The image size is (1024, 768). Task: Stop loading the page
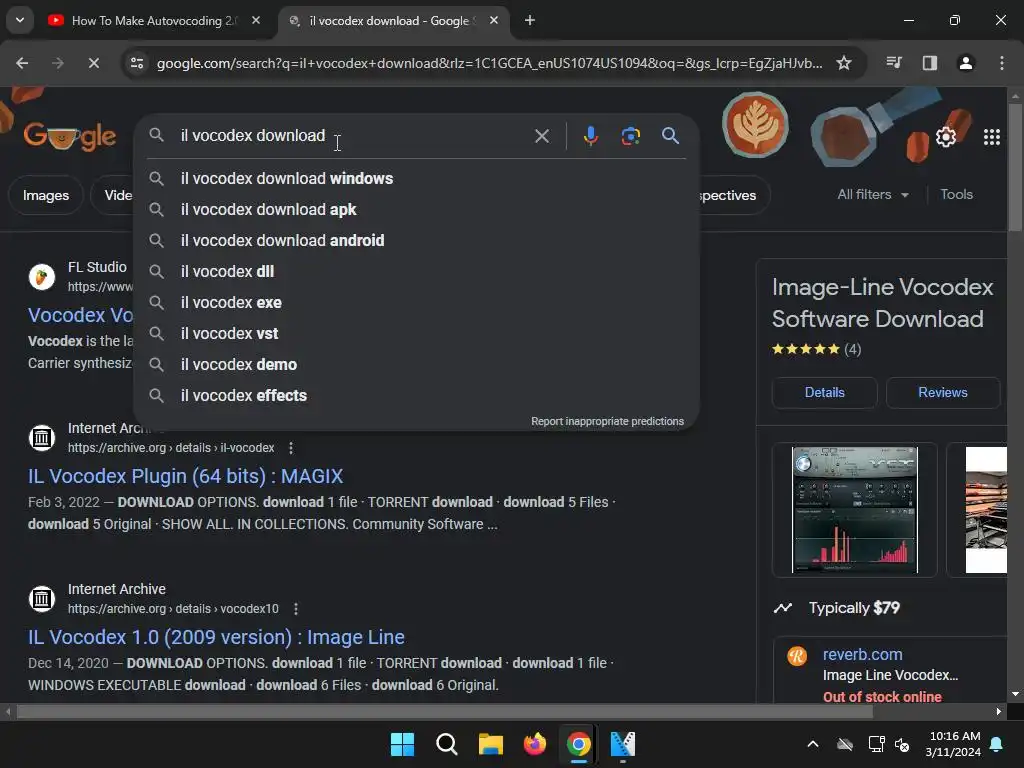click(x=93, y=63)
